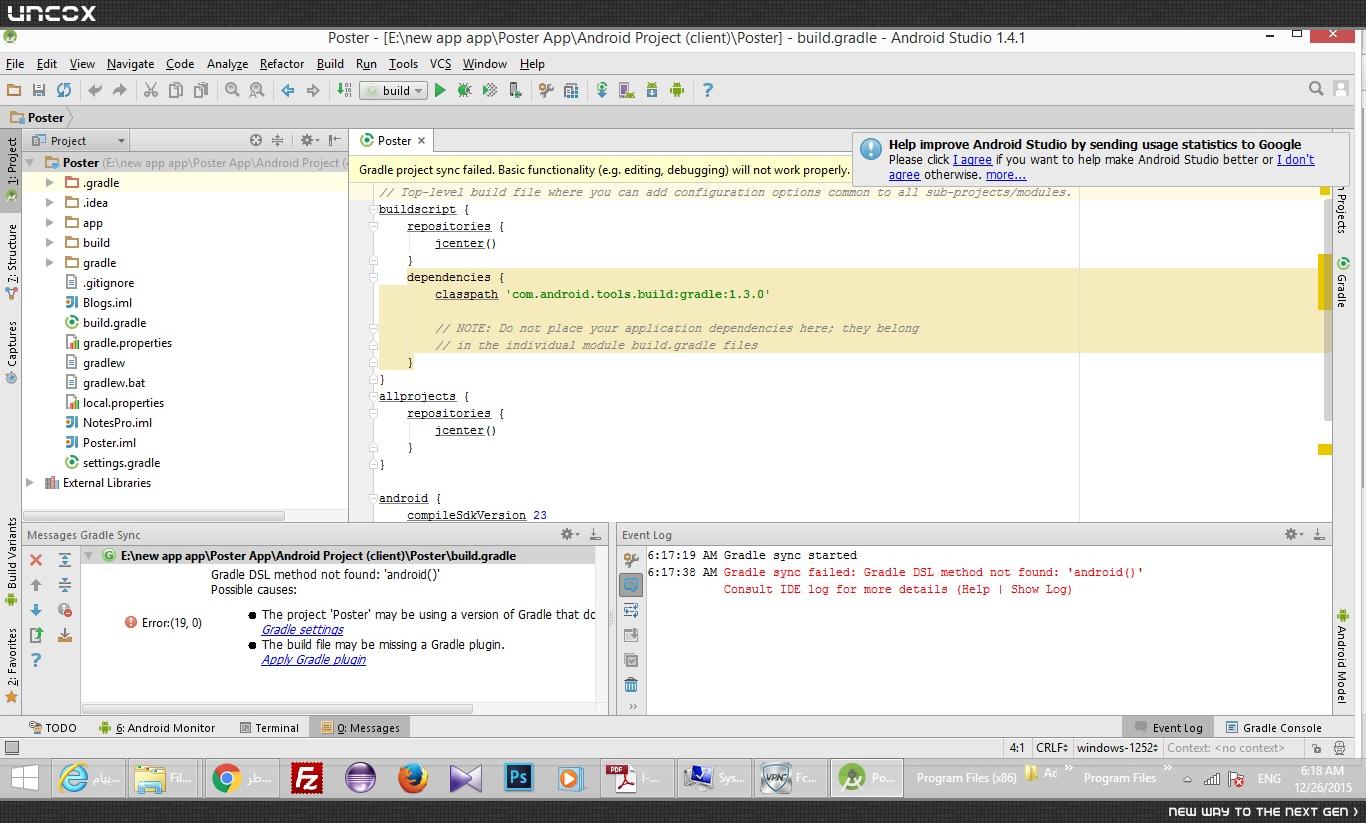1366x823 pixels.
Task: Open the Project panel gear settings dropdown
Action: coord(310,141)
